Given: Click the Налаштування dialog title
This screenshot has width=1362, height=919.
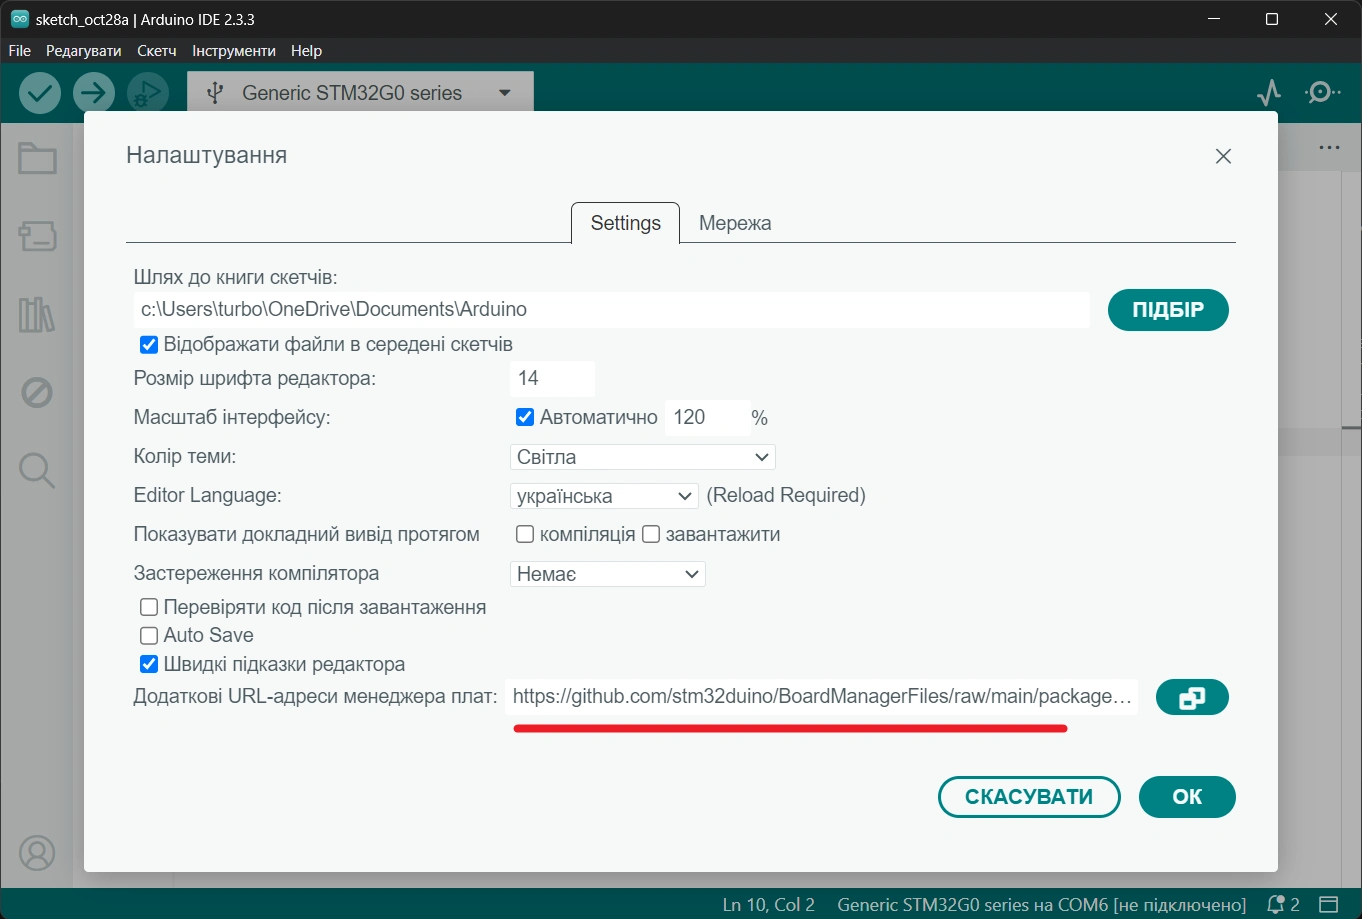Looking at the screenshot, I should coord(207,155).
